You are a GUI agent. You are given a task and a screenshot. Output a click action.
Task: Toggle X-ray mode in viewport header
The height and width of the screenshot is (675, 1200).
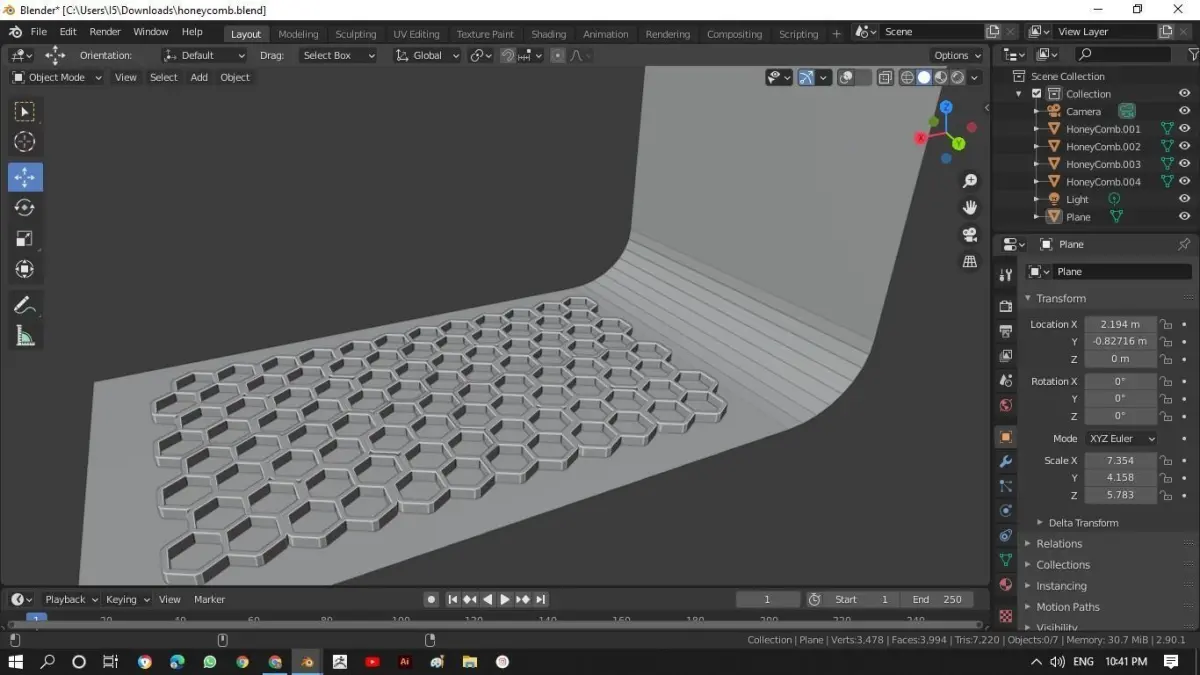[x=885, y=77]
